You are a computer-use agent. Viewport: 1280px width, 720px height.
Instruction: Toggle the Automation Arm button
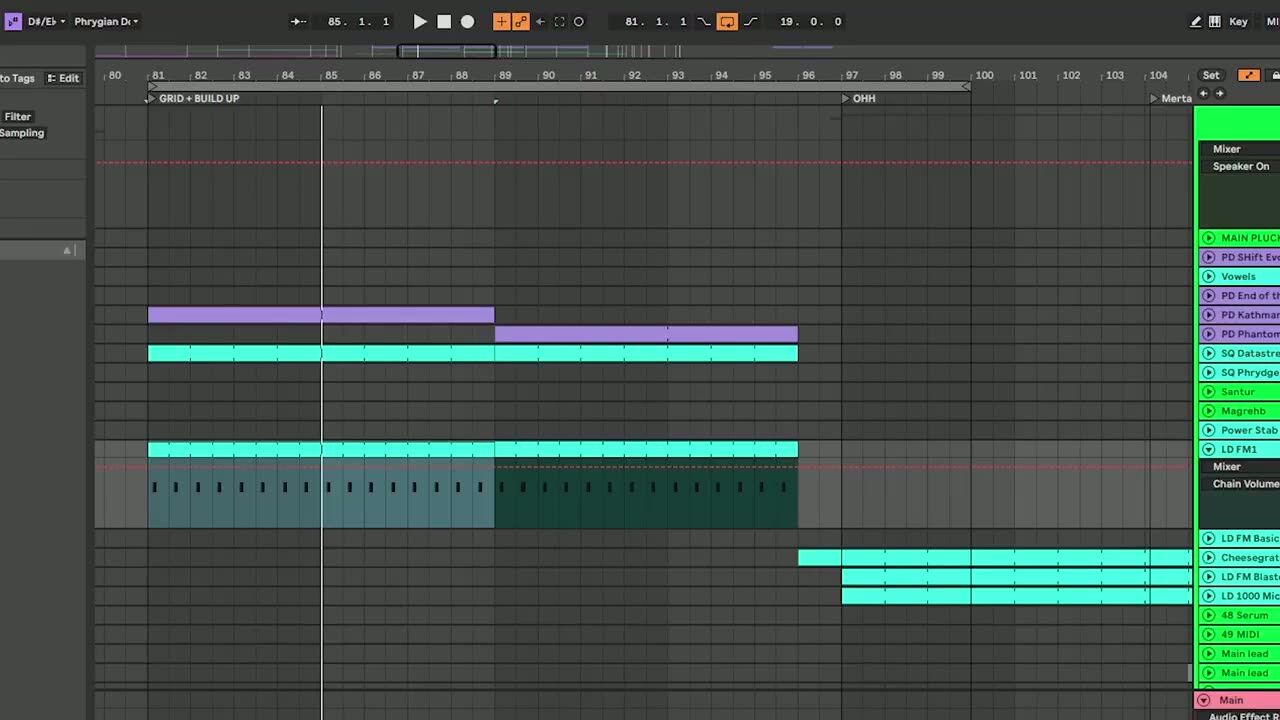(521, 21)
